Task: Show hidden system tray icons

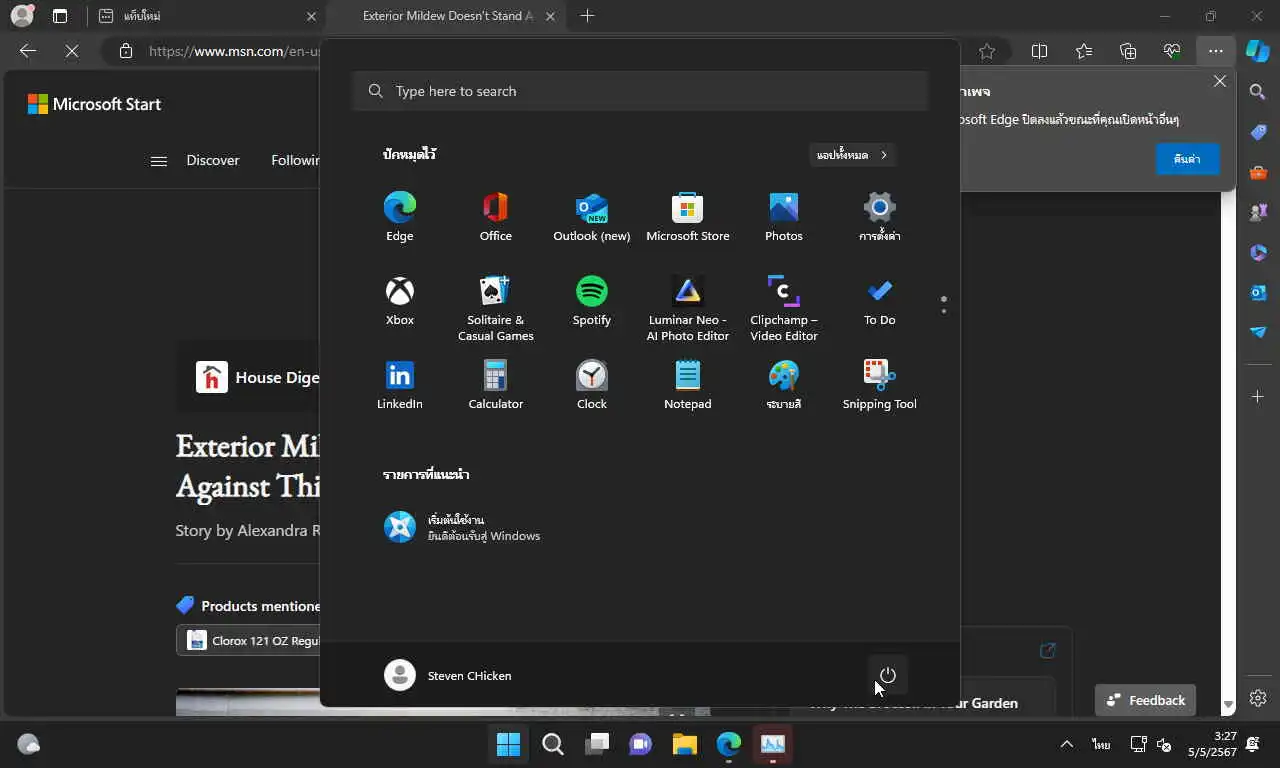Action: click(1066, 744)
